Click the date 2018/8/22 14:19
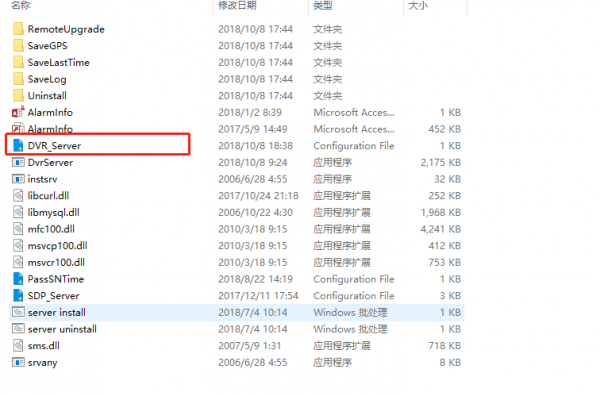600x396 pixels. tap(256, 279)
